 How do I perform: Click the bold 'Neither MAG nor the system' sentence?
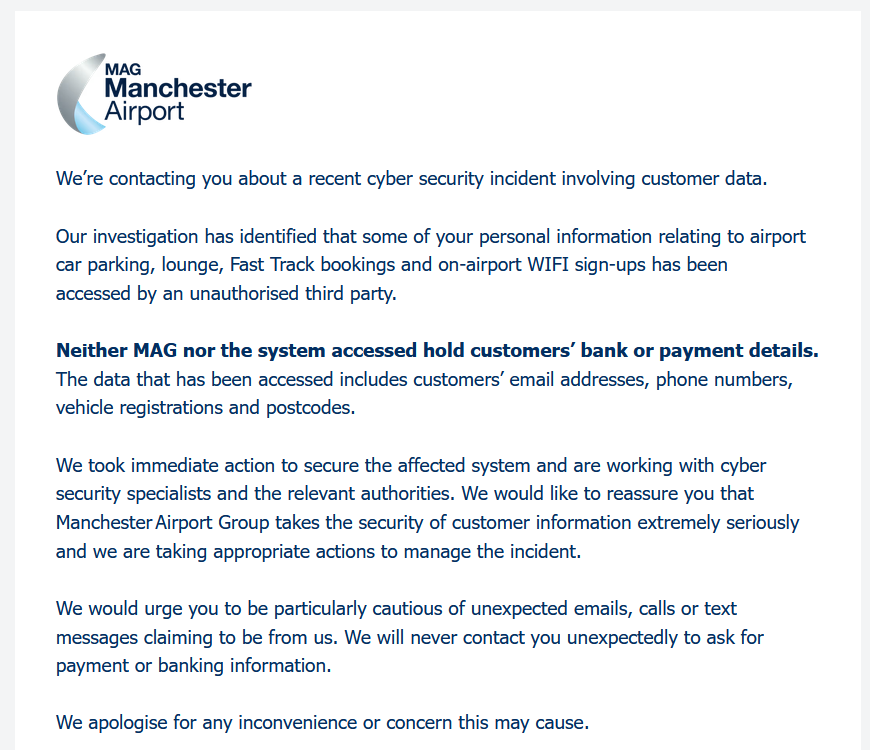pos(437,351)
